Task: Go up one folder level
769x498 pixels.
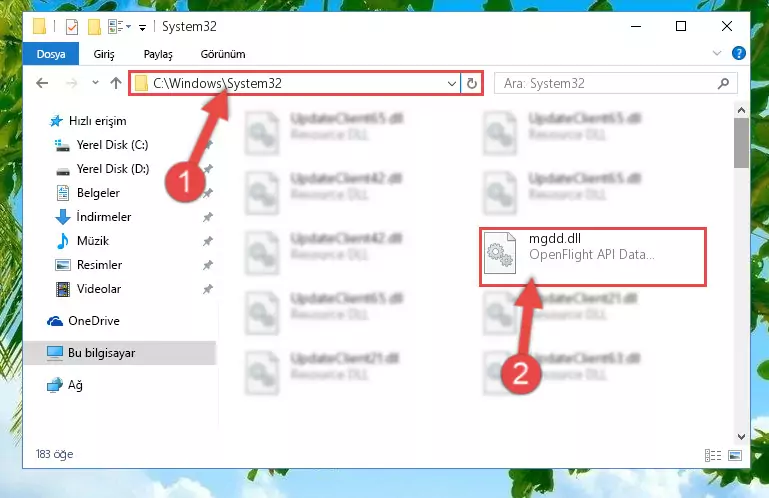Action: point(116,83)
